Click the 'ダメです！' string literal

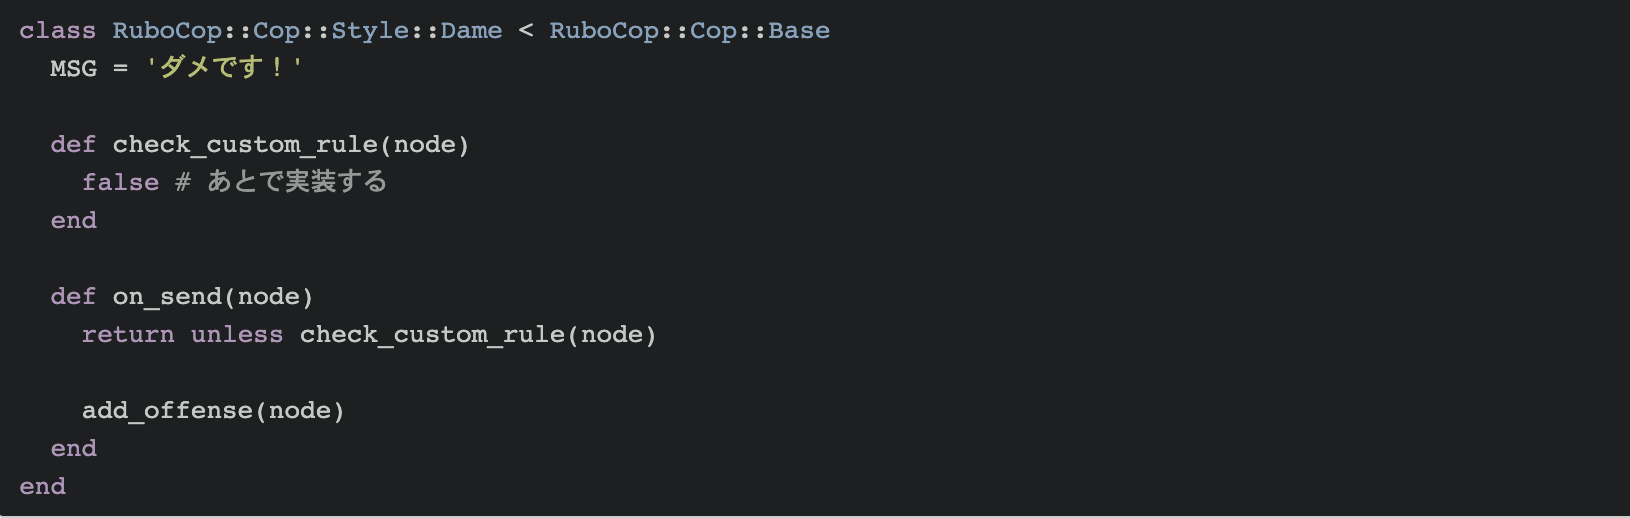[223, 68]
